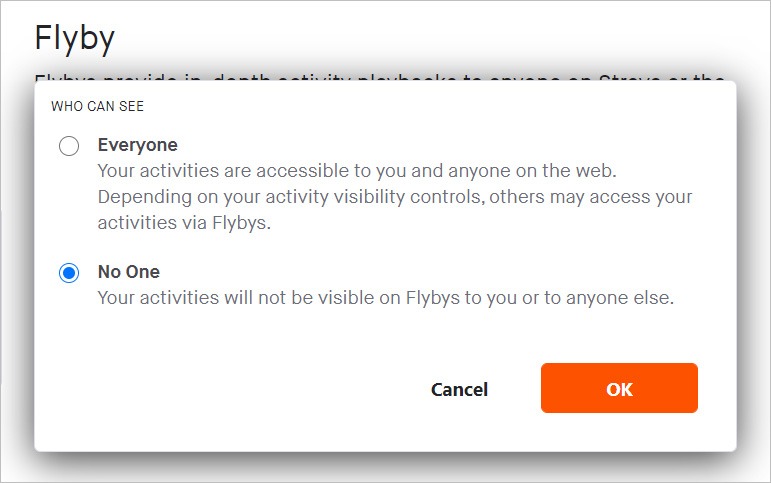Click the words "anyone on the web"
Screen dimensions: 771x483
[x=562, y=171]
